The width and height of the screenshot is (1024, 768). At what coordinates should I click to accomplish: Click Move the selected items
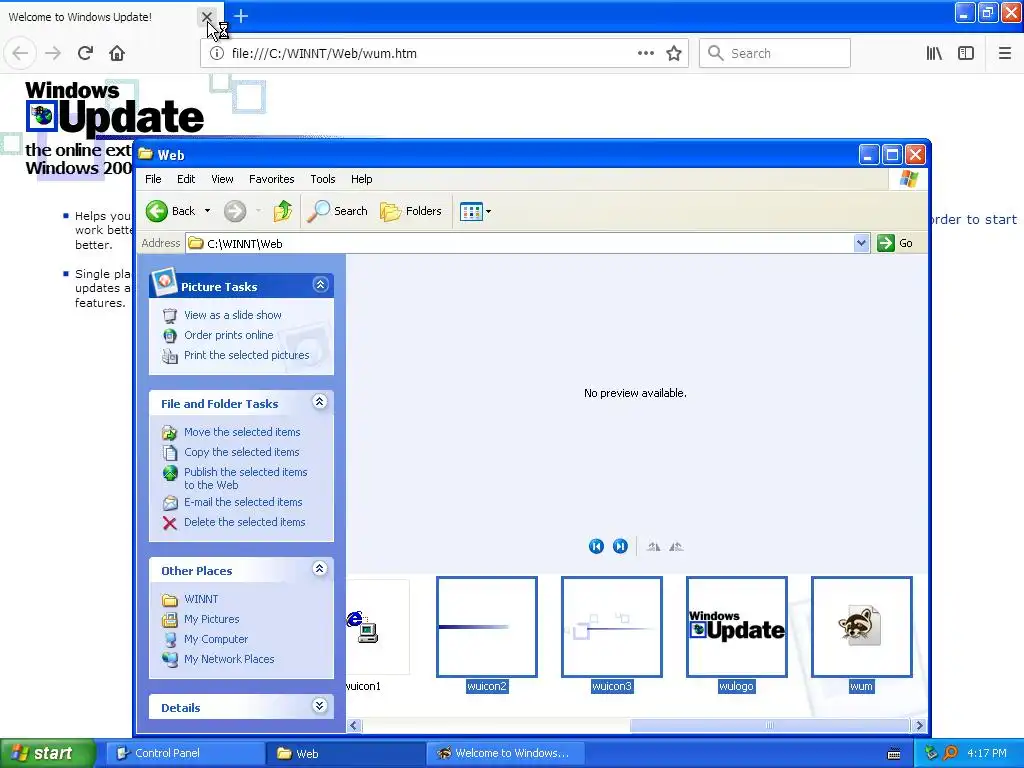point(242,432)
